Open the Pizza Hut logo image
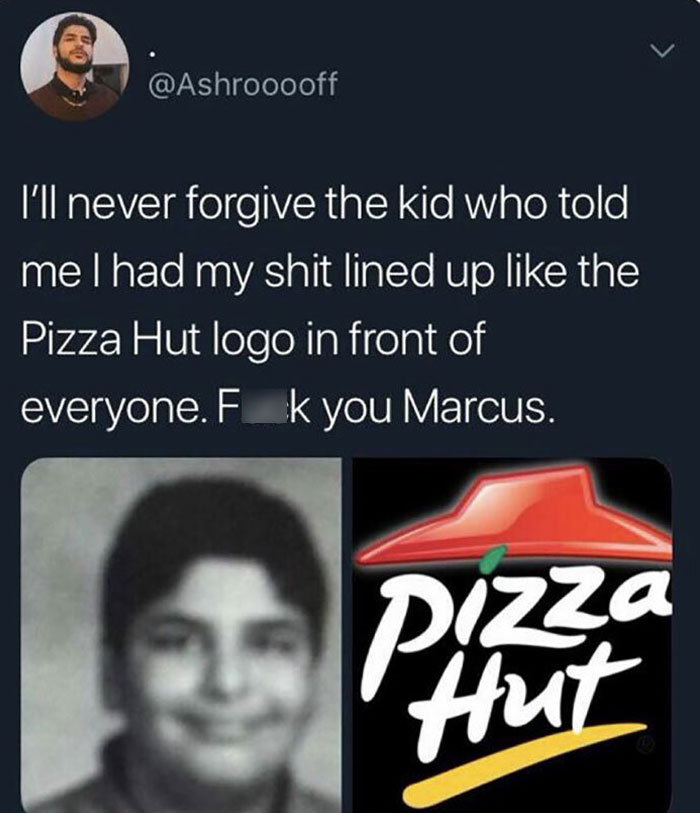 (512, 635)
